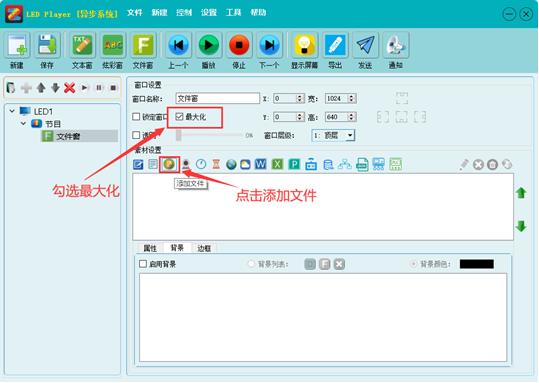Click the 保存 (Save) toolbar icon

point(47,45)
